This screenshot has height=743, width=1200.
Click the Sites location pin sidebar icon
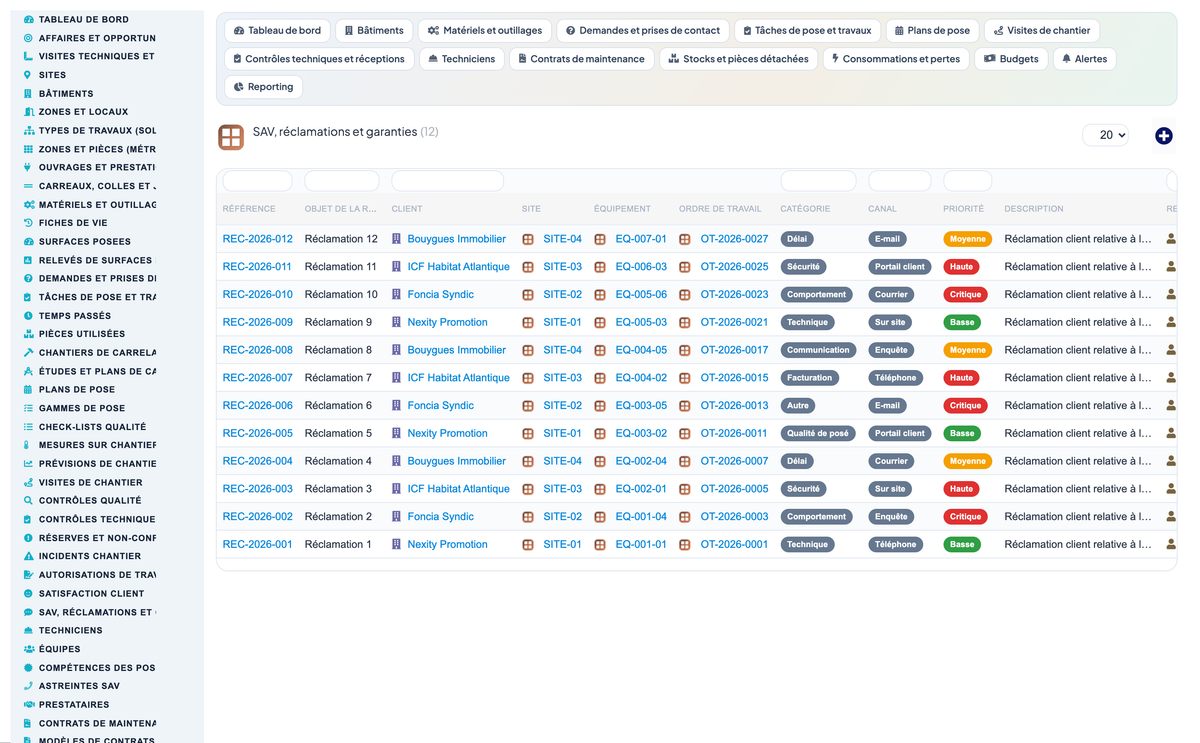(x=28, y=75)
